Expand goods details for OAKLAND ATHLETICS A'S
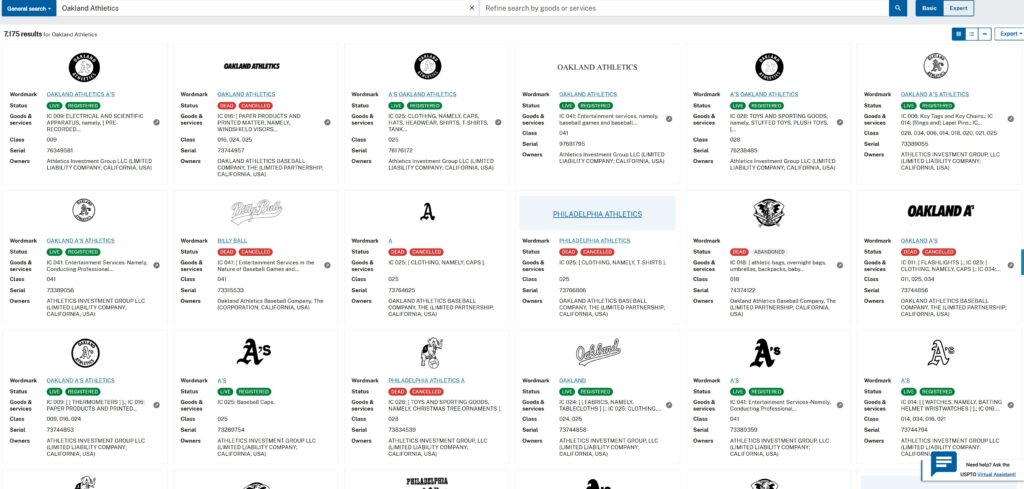The image size is (1024, 489). coord(156,122)
